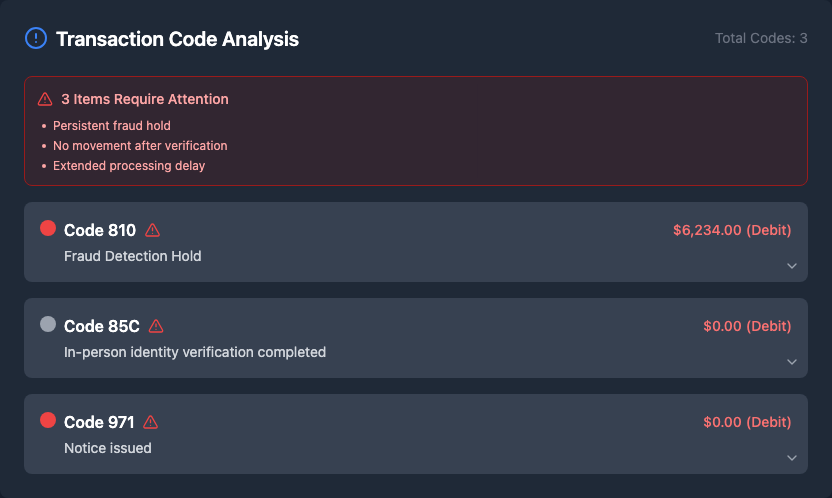
Task: Click the "Persistent fraud hold" attention item
Action: [112, 126]
